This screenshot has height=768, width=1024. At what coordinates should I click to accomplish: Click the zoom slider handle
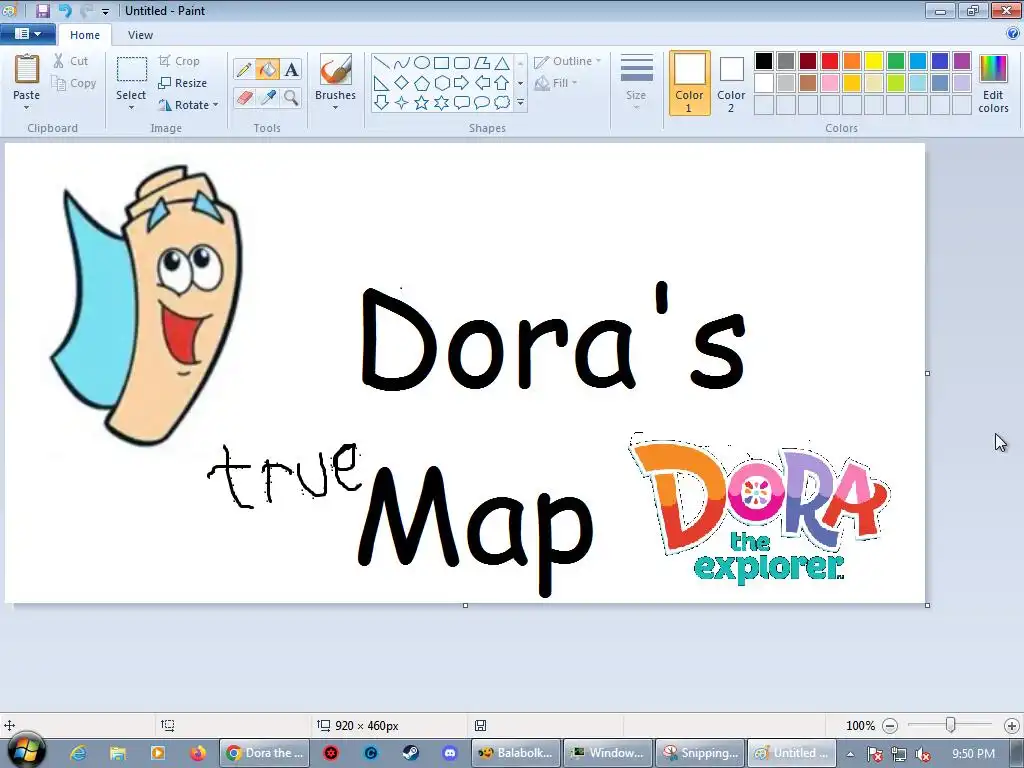click(x=951, y=725)
